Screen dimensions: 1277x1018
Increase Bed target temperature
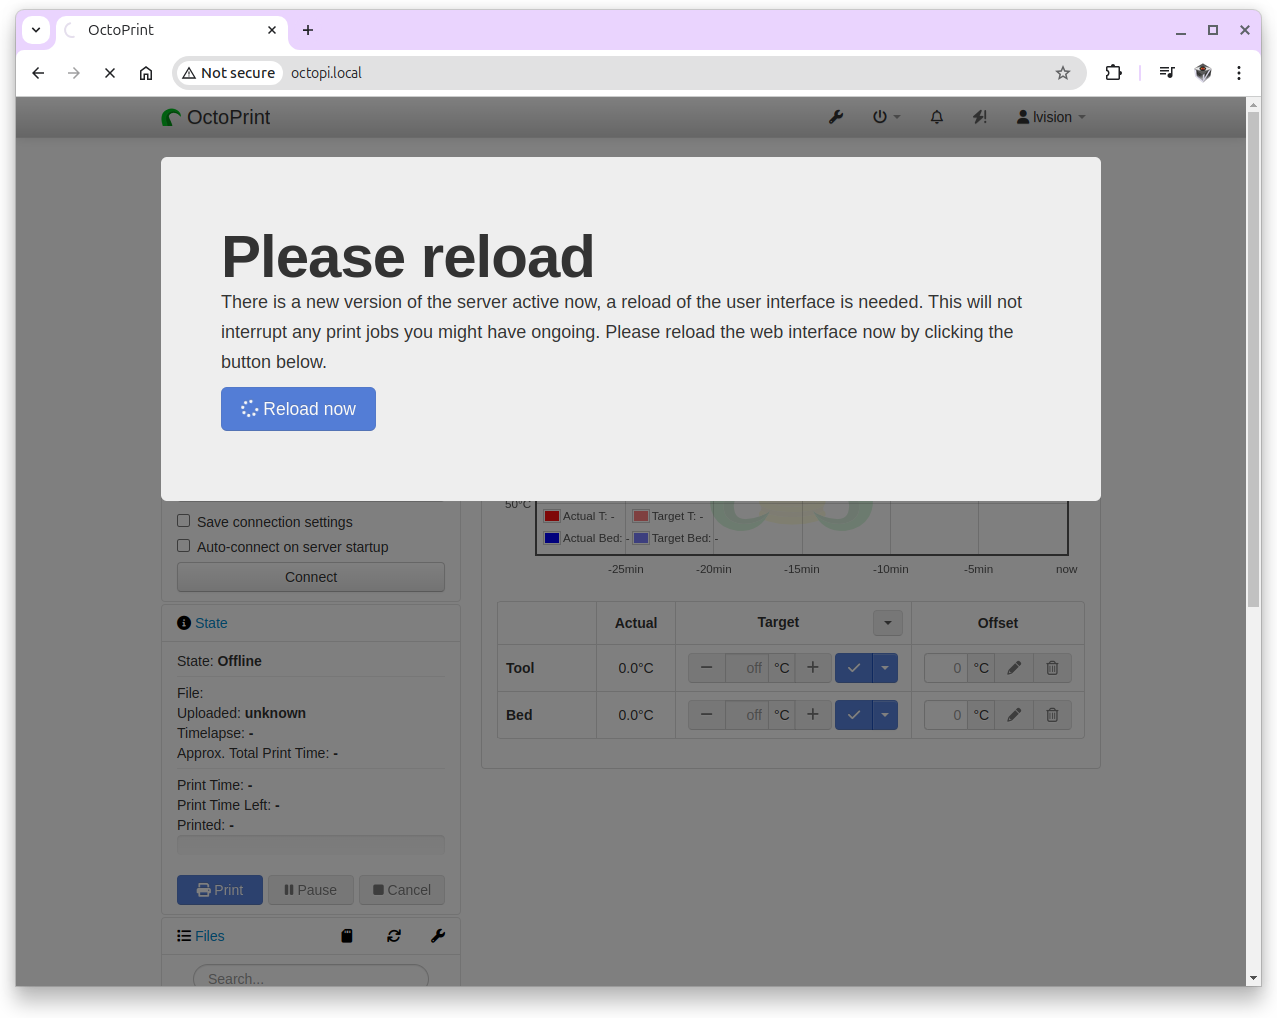point(813,715)
